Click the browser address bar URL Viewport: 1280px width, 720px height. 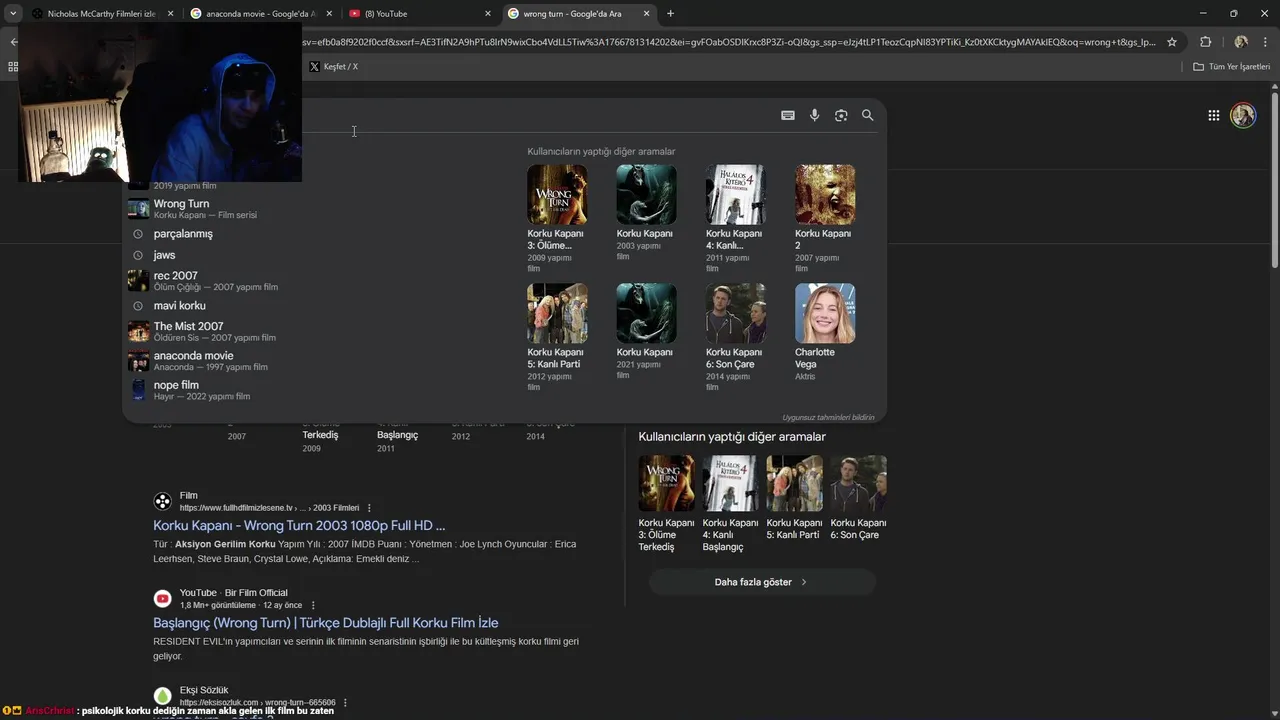[x=730, y=42]
